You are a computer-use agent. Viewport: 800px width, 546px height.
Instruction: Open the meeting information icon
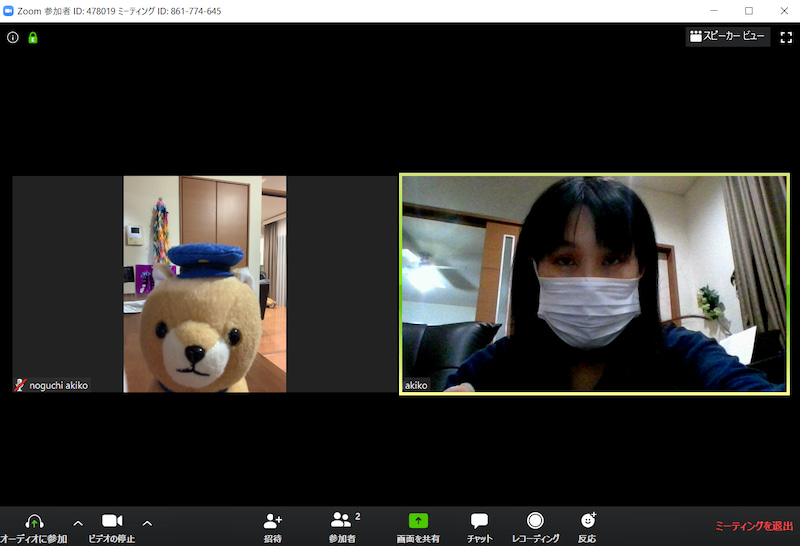(13, 37)
